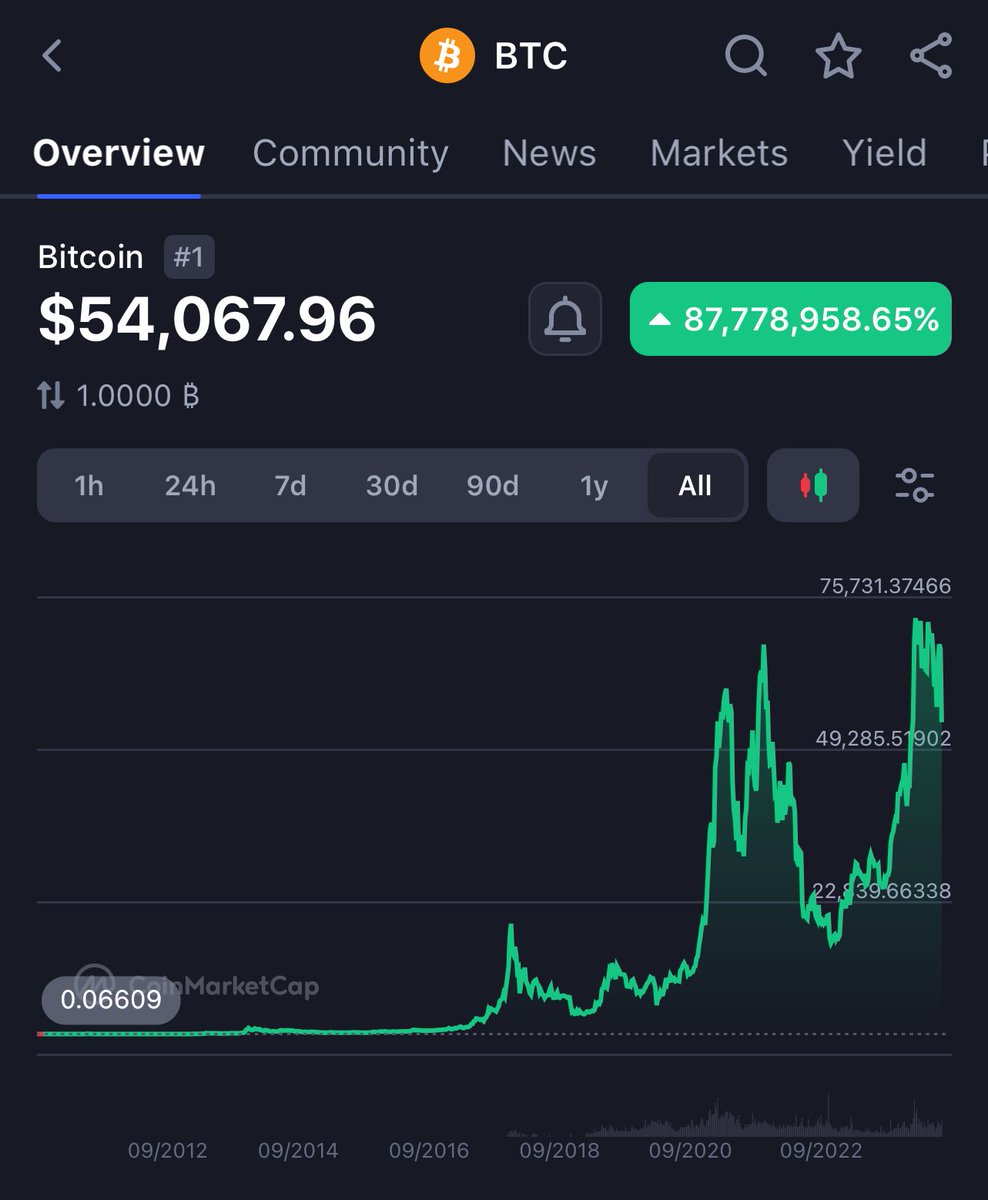The image size is (988, 1200).
Task: Open the Markets tab
Action: point(719,153)
